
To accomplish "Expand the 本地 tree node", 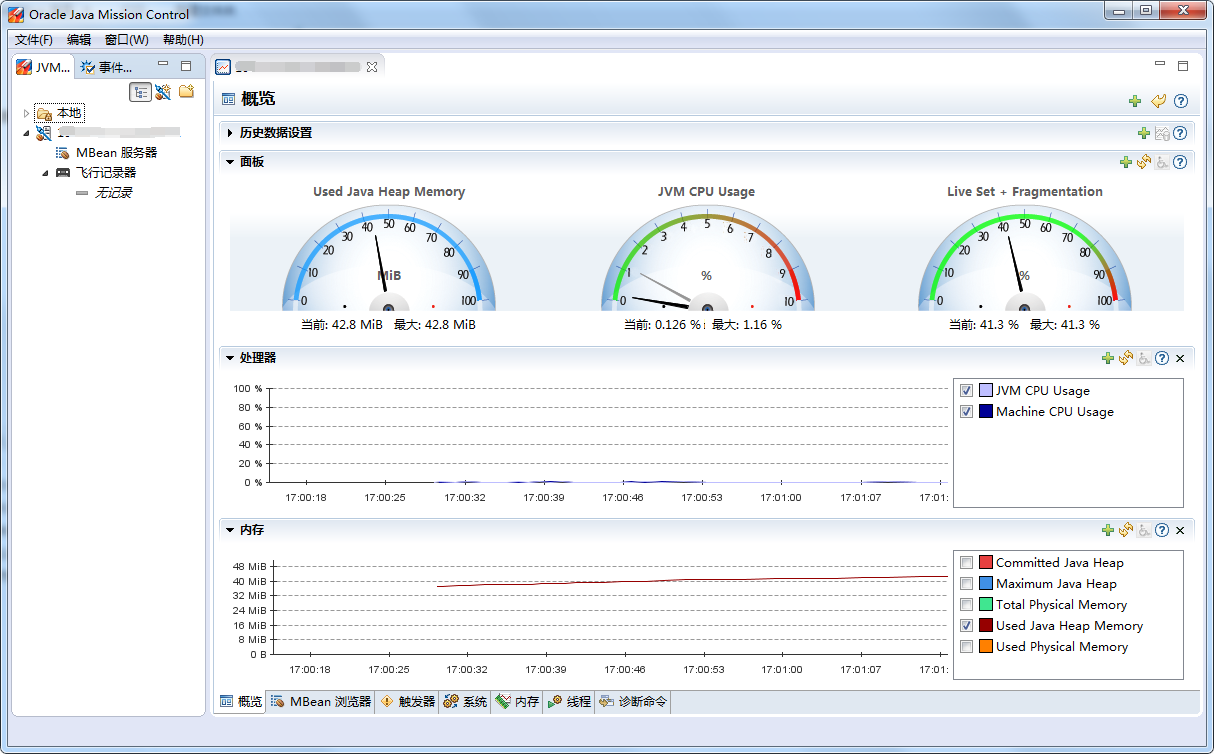I will 27,114.
